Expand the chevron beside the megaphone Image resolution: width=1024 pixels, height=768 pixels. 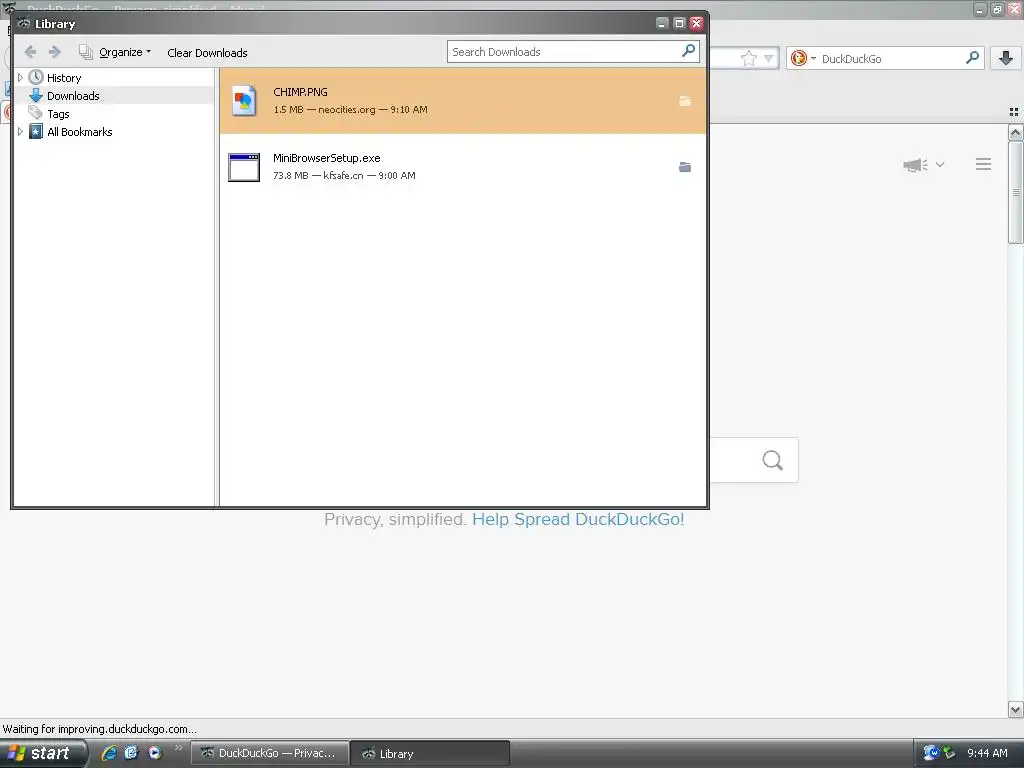940,165
